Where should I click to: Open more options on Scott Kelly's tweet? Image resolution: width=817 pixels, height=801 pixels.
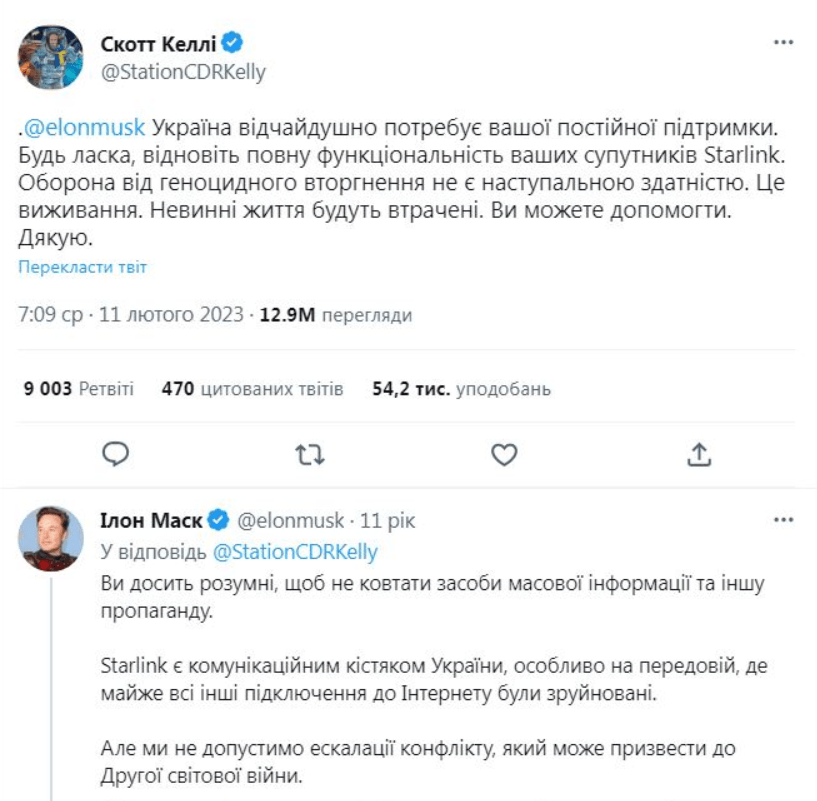(784, 45)
